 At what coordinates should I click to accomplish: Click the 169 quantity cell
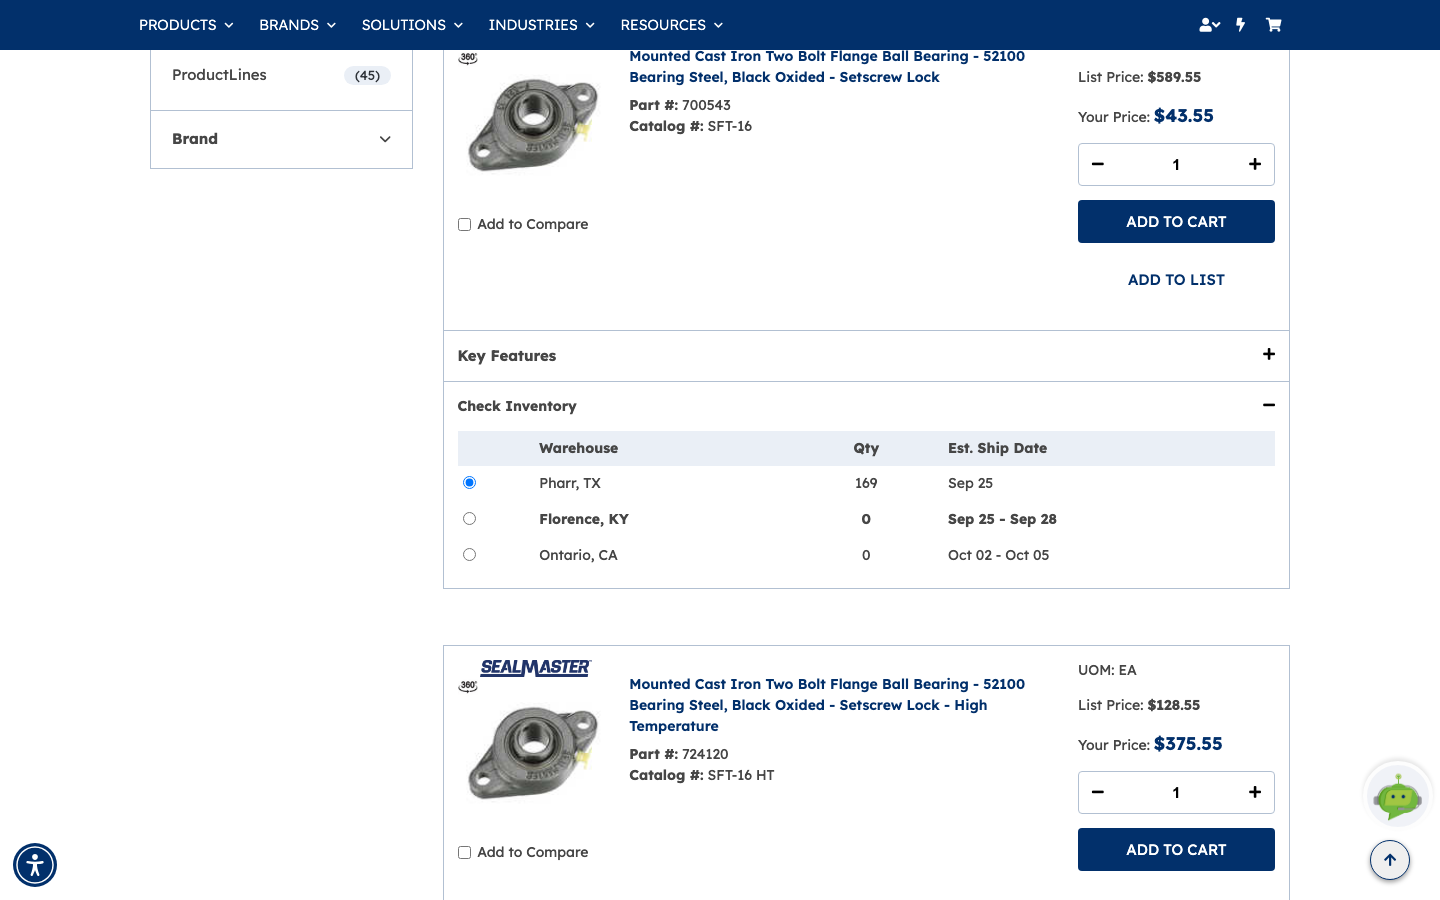(866, 483)
